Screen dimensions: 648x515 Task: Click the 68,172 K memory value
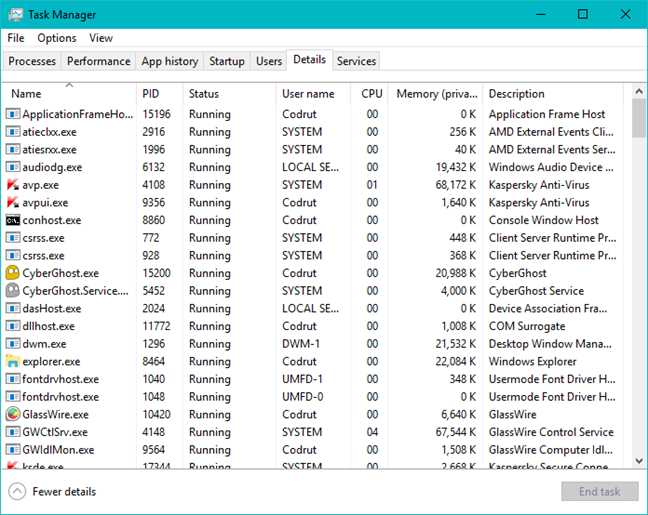pos(455,185)
